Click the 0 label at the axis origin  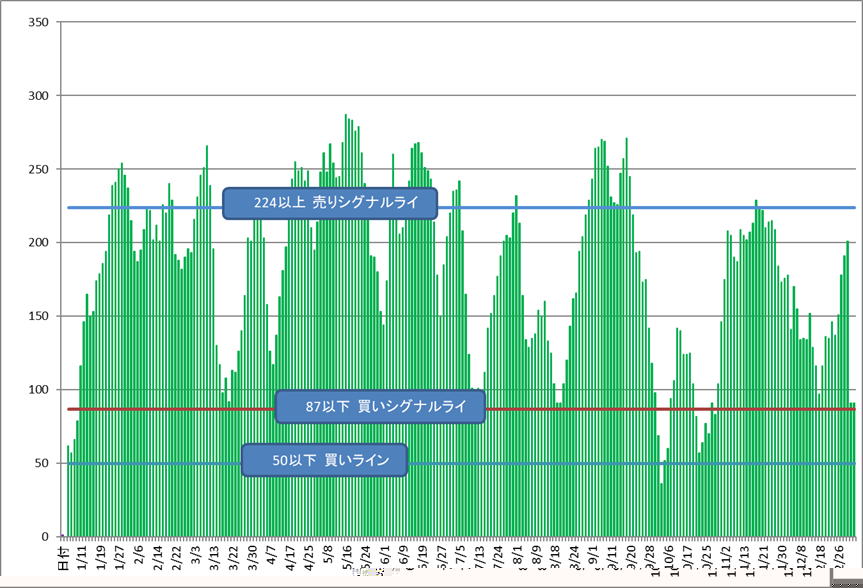coord(46,537)
